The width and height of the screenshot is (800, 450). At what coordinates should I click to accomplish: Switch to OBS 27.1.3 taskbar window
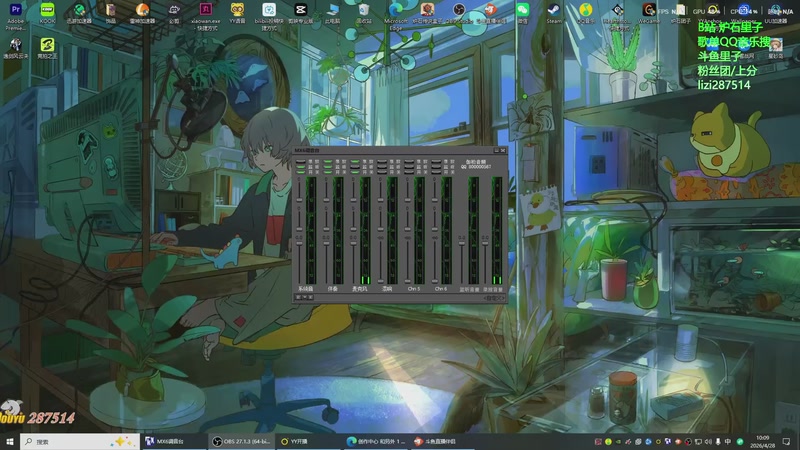(241, 441)
